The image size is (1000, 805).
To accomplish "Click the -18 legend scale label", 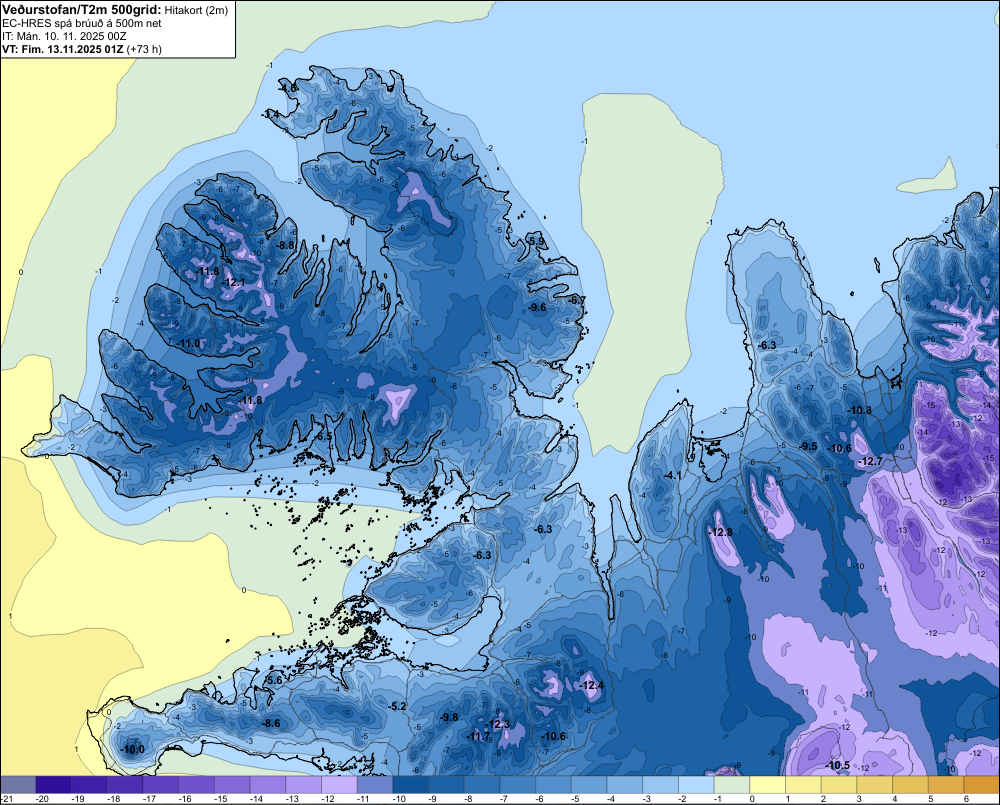I will [x=114, y=799].
